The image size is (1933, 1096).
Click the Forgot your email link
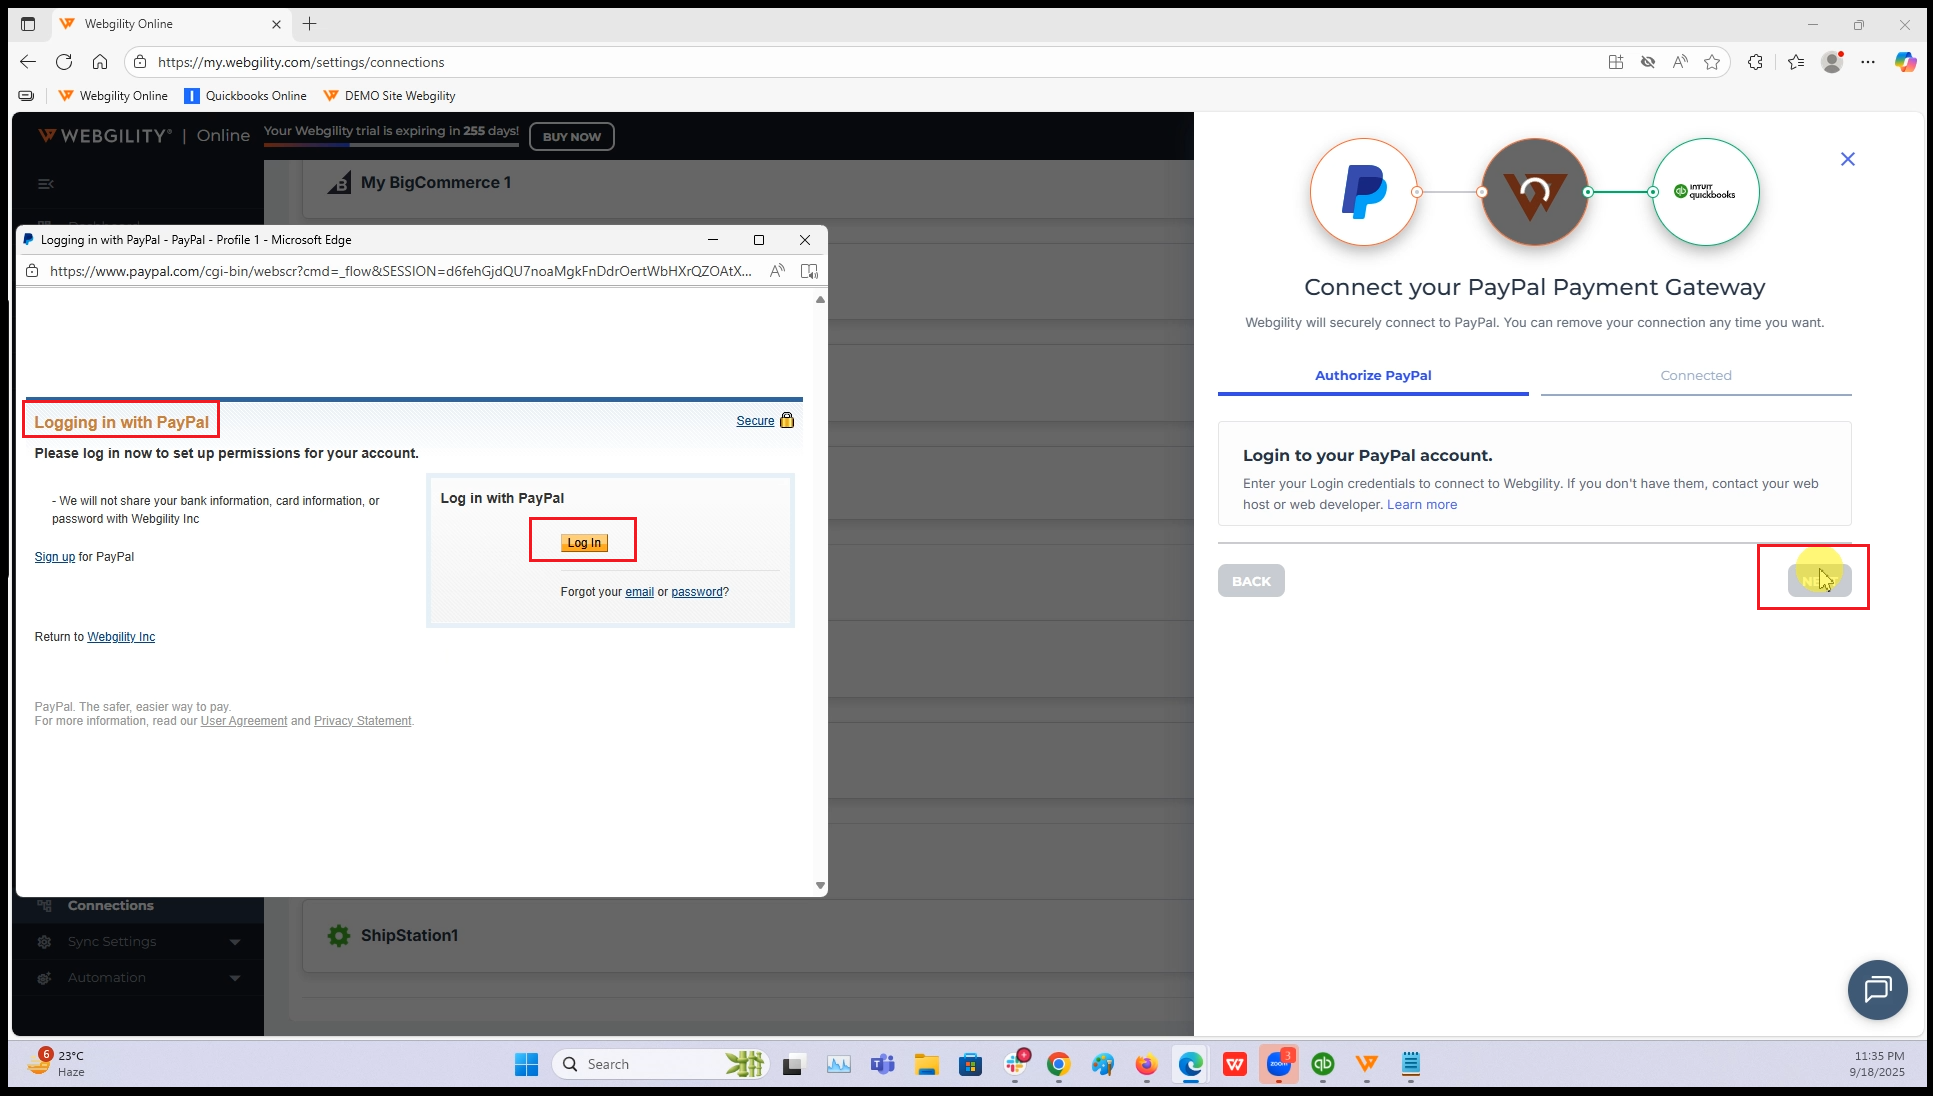pyautogui.click(x=639, y=592)
